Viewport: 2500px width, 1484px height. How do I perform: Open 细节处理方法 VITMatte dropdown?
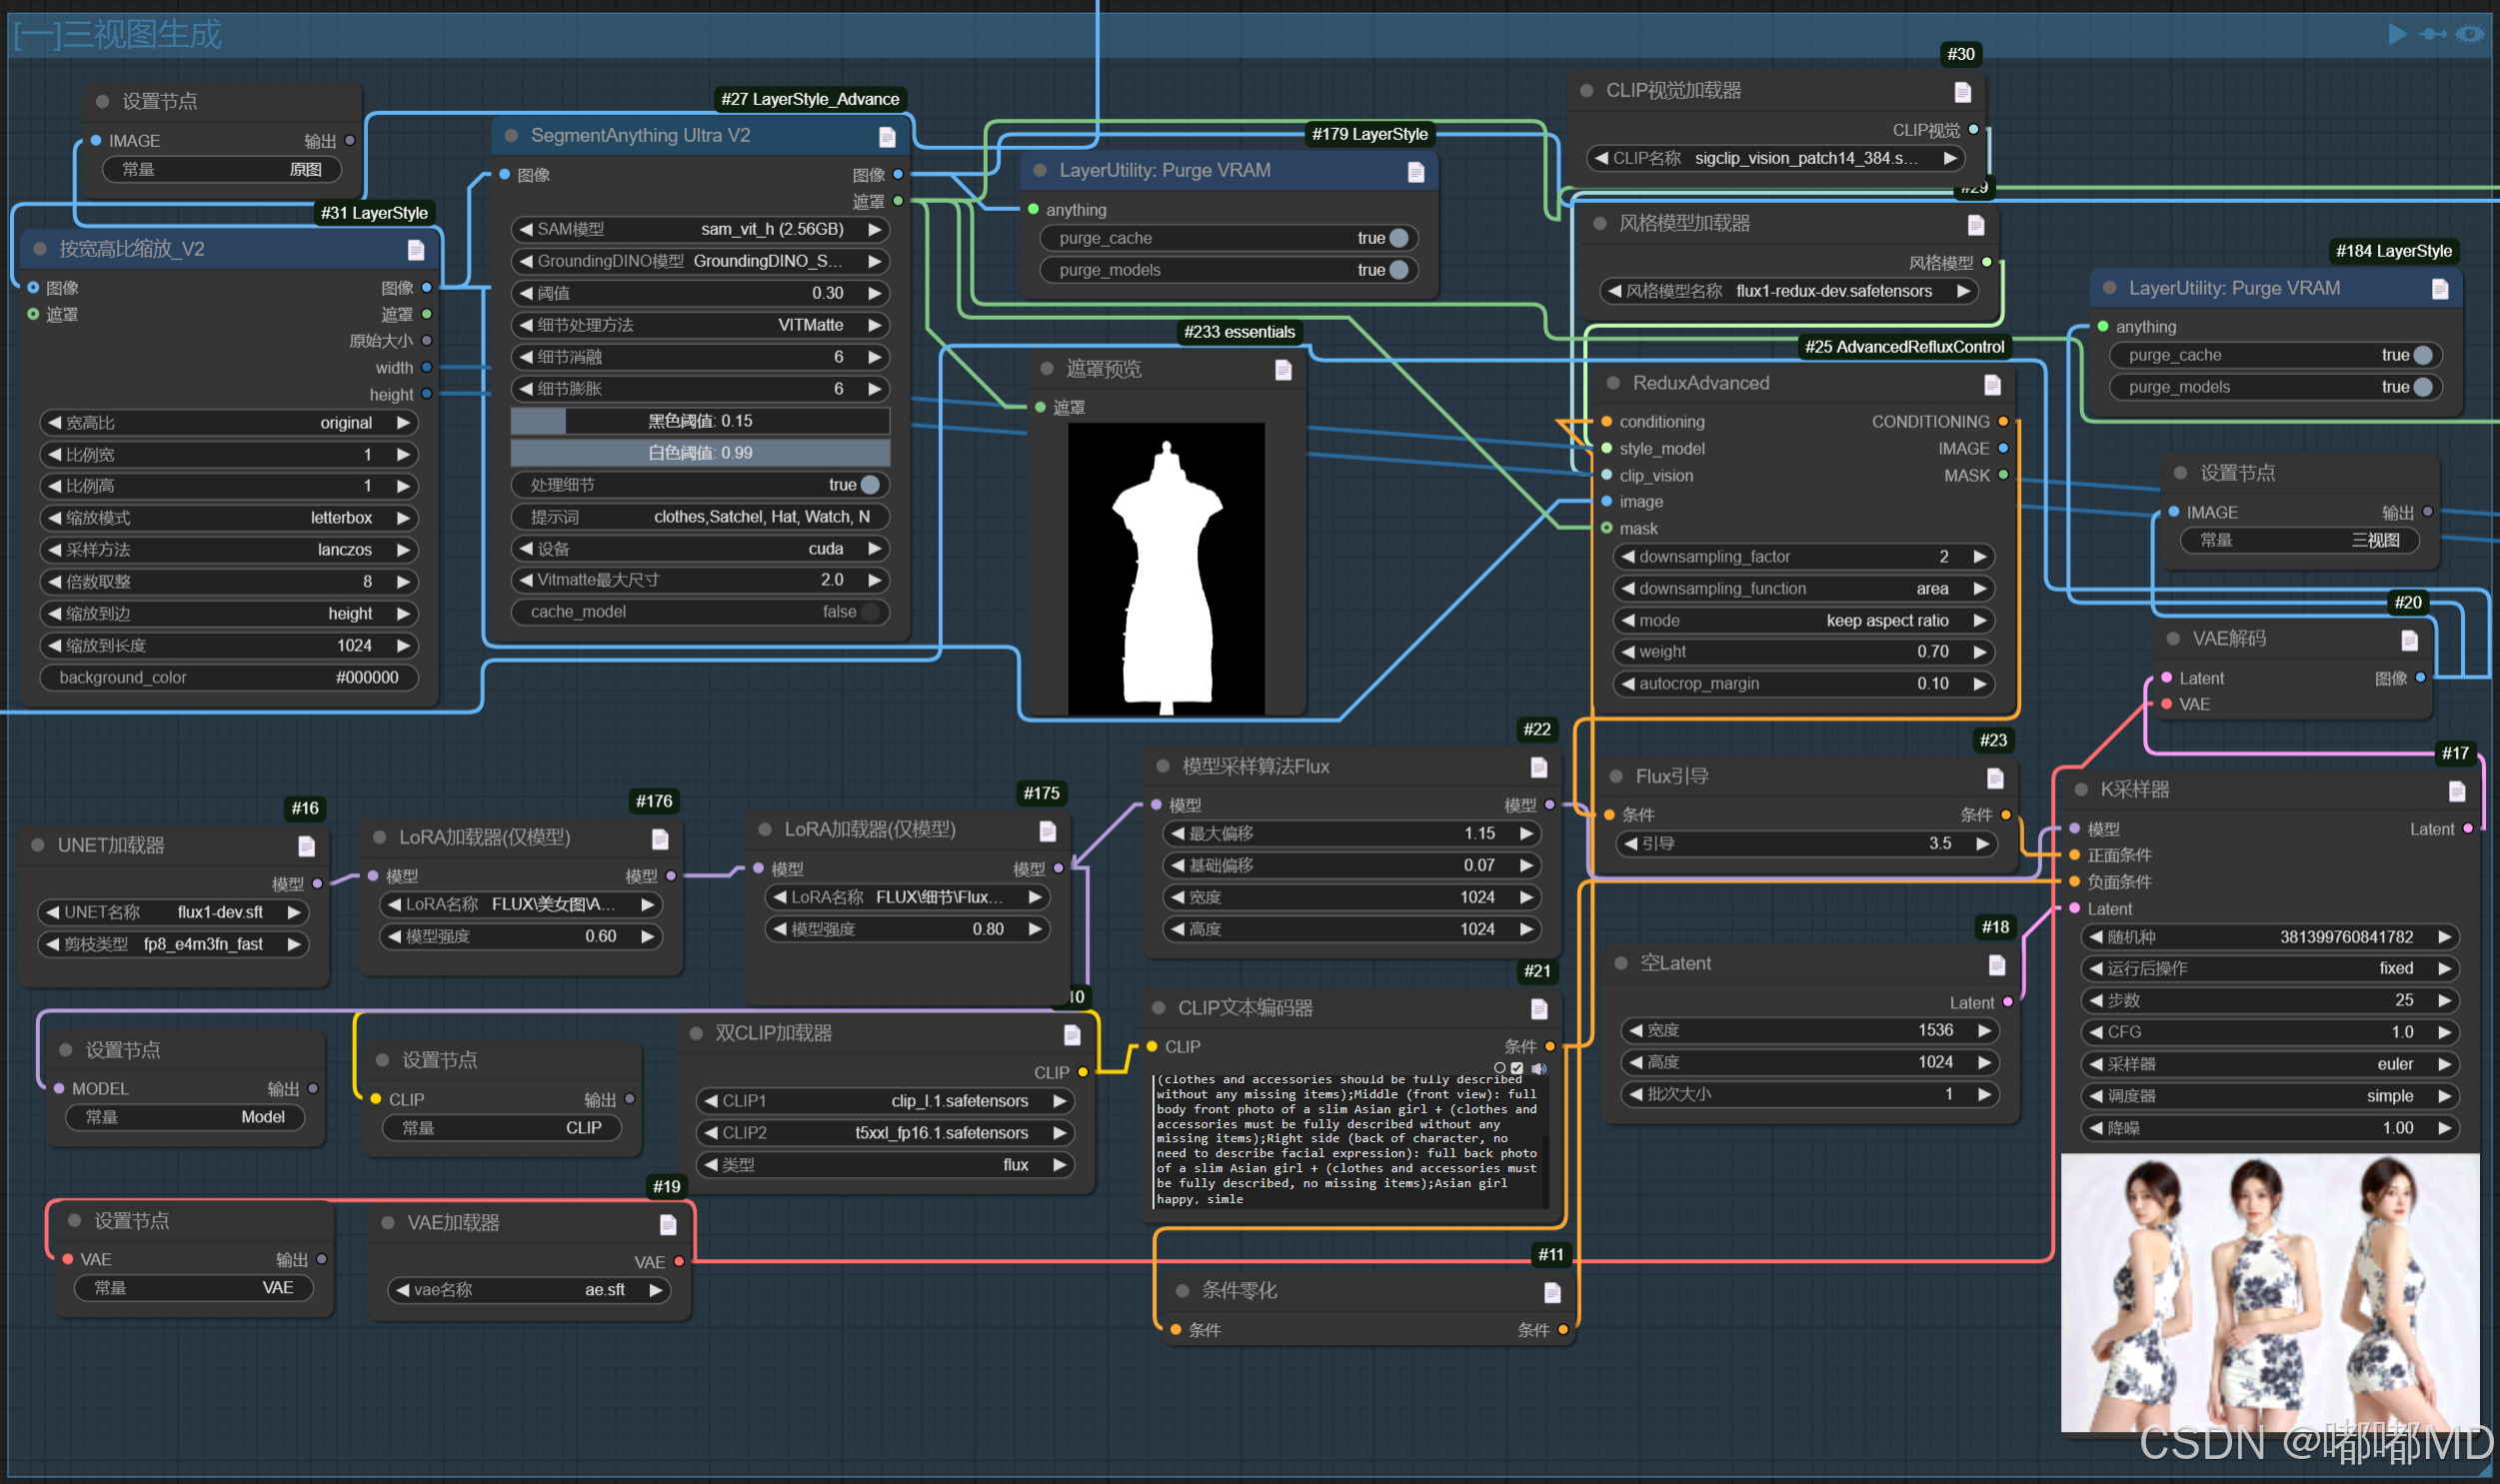(699, 325)
